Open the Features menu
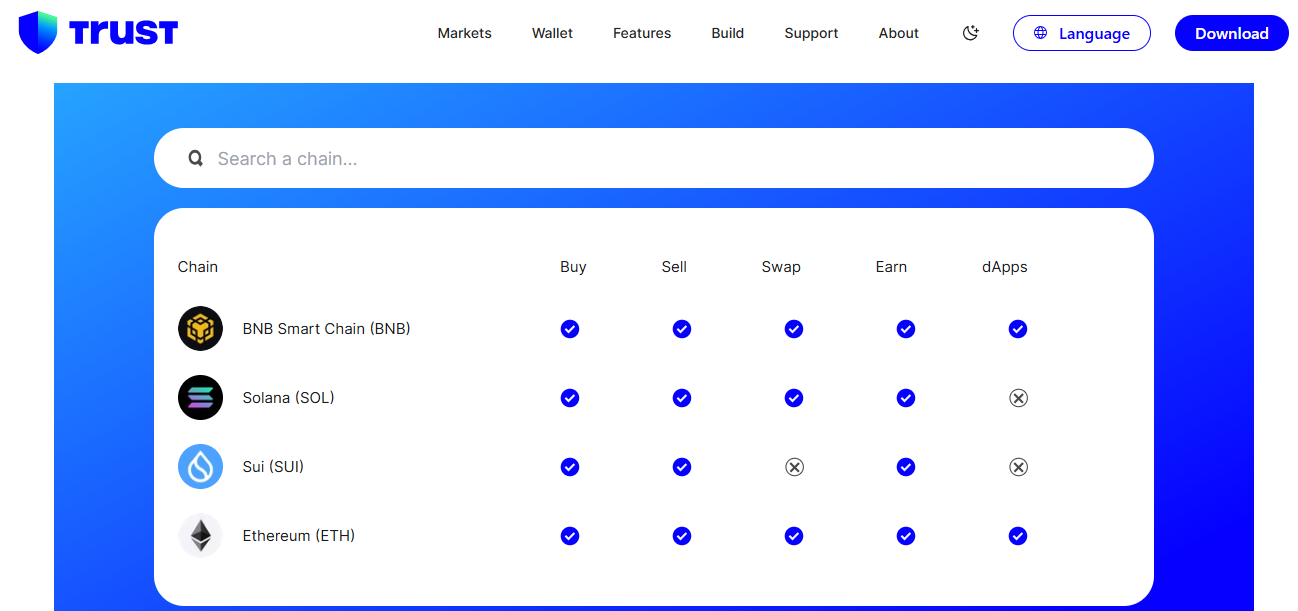Image resolution: width=1298 pixels, height=611 pixels. pyautogui.click(x=642, y=33)
